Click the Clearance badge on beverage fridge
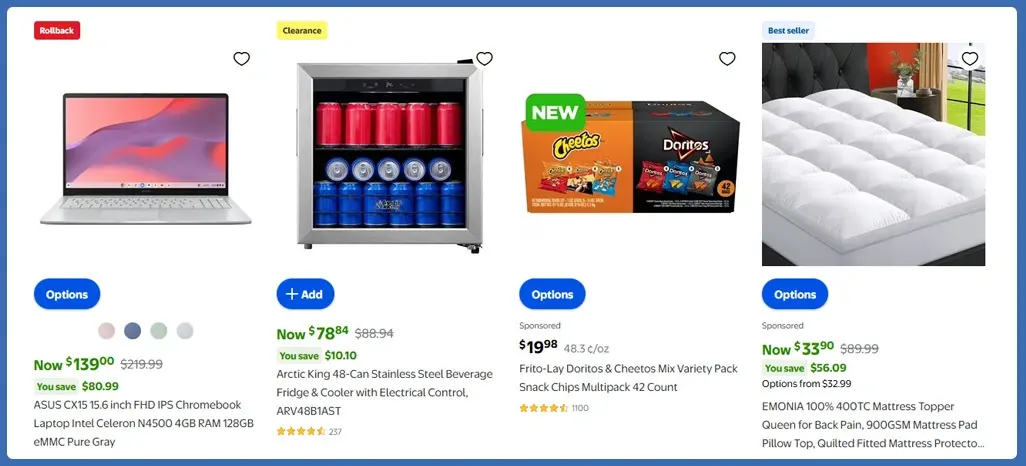The height and width of the screenshot is (466, 1026). pyautogui.click(x=302, y=30)
